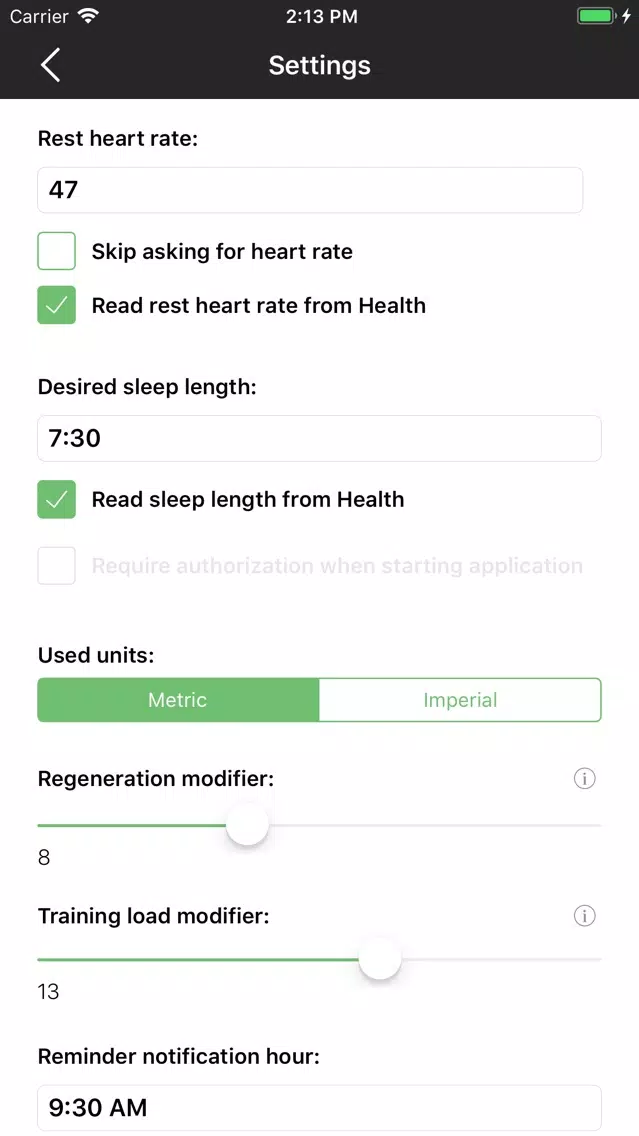639x1136 pixels.
Task: Tap the Wi-Fi icon in status bar
Action: point(89,17)
